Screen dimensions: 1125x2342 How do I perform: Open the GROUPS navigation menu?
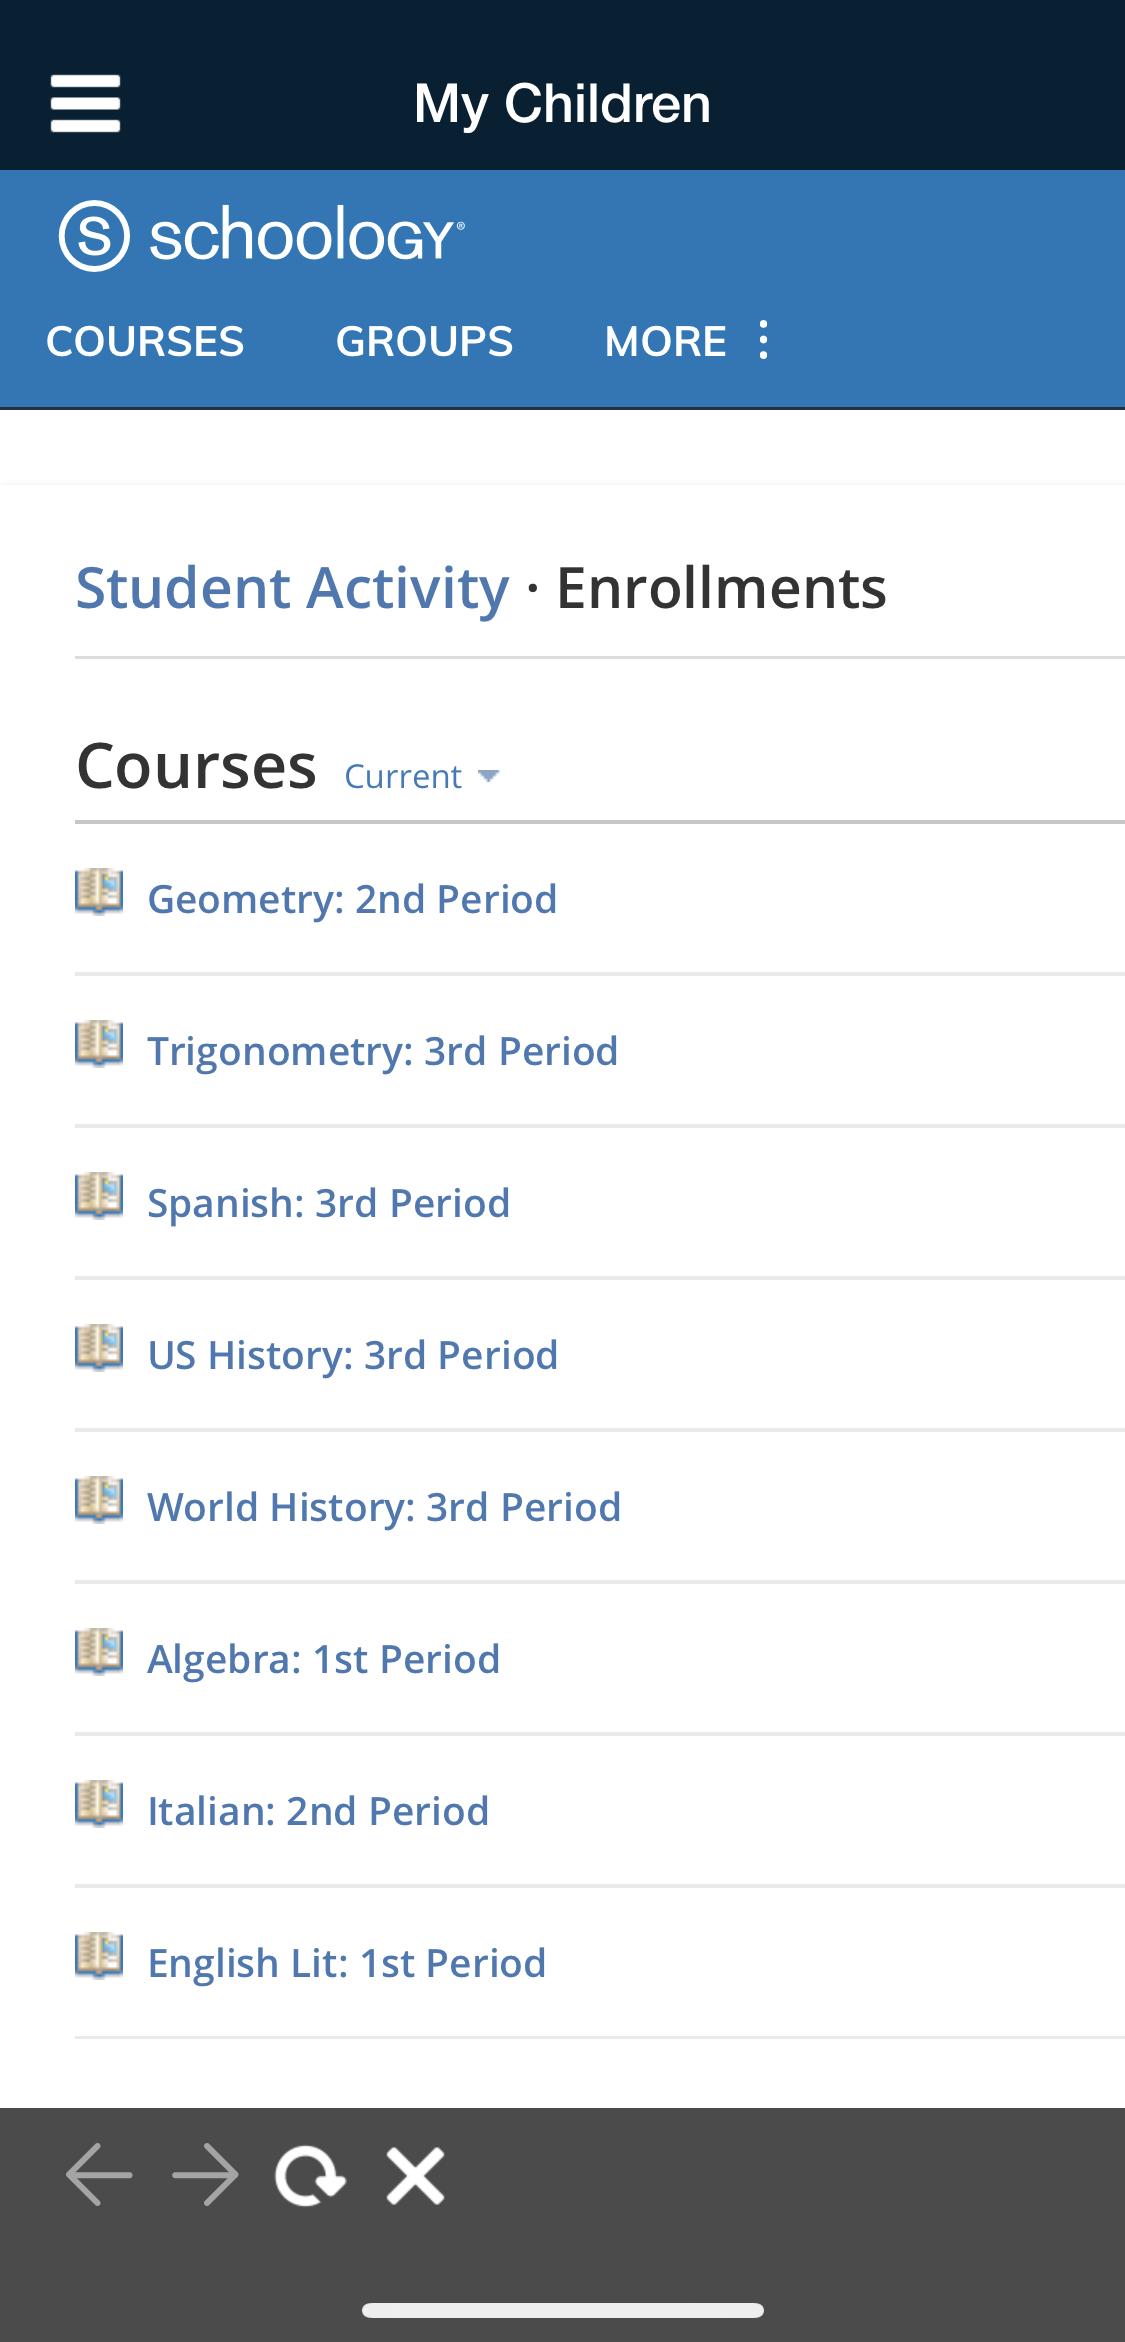[x=424, y=341]
